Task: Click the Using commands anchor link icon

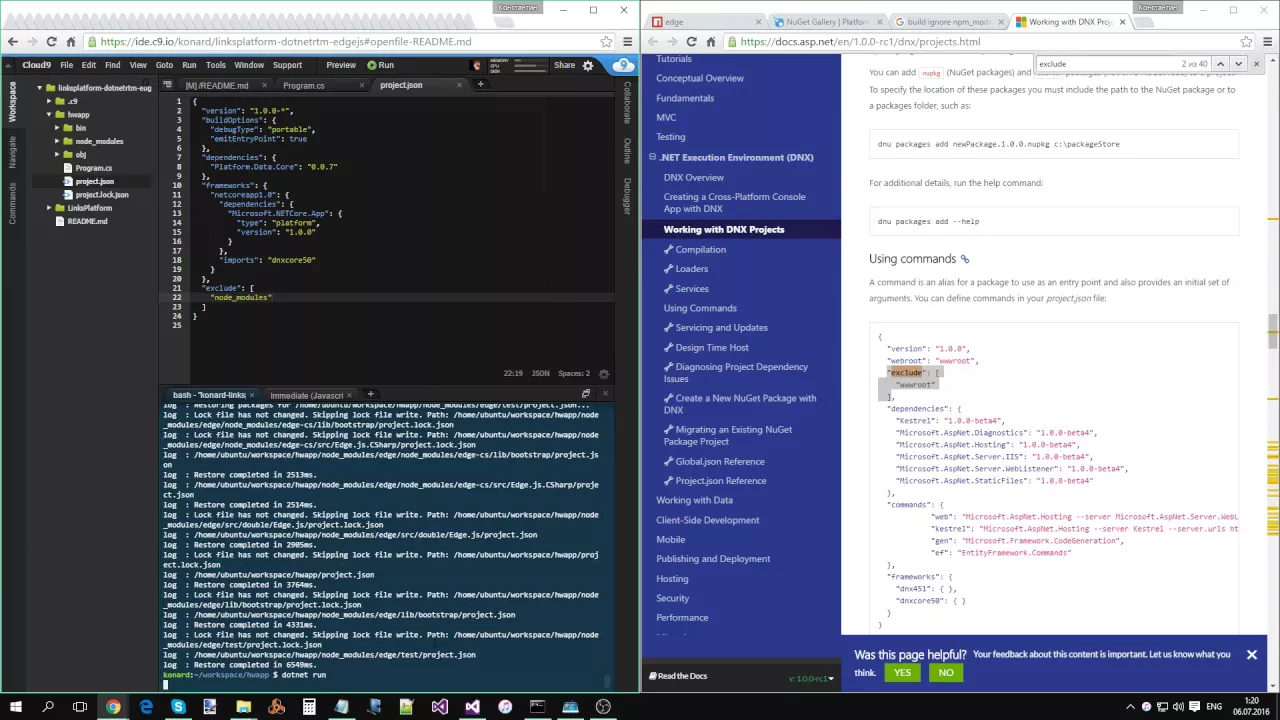Action: click(965, 259)
